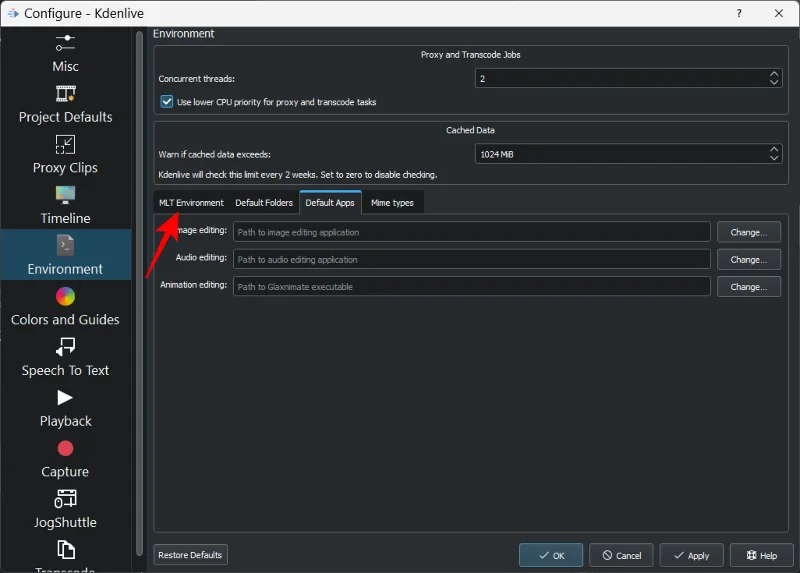
Task: Increase concurrent threads with up arrow
Action: coord(774,74)
